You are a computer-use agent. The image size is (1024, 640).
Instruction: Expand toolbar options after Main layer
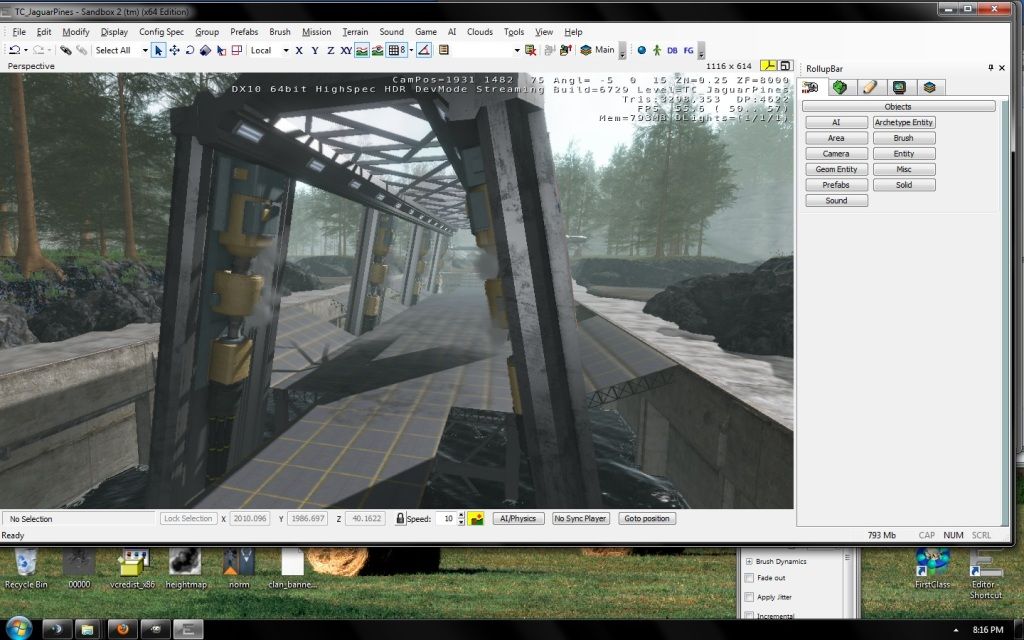tap(622, 50)
